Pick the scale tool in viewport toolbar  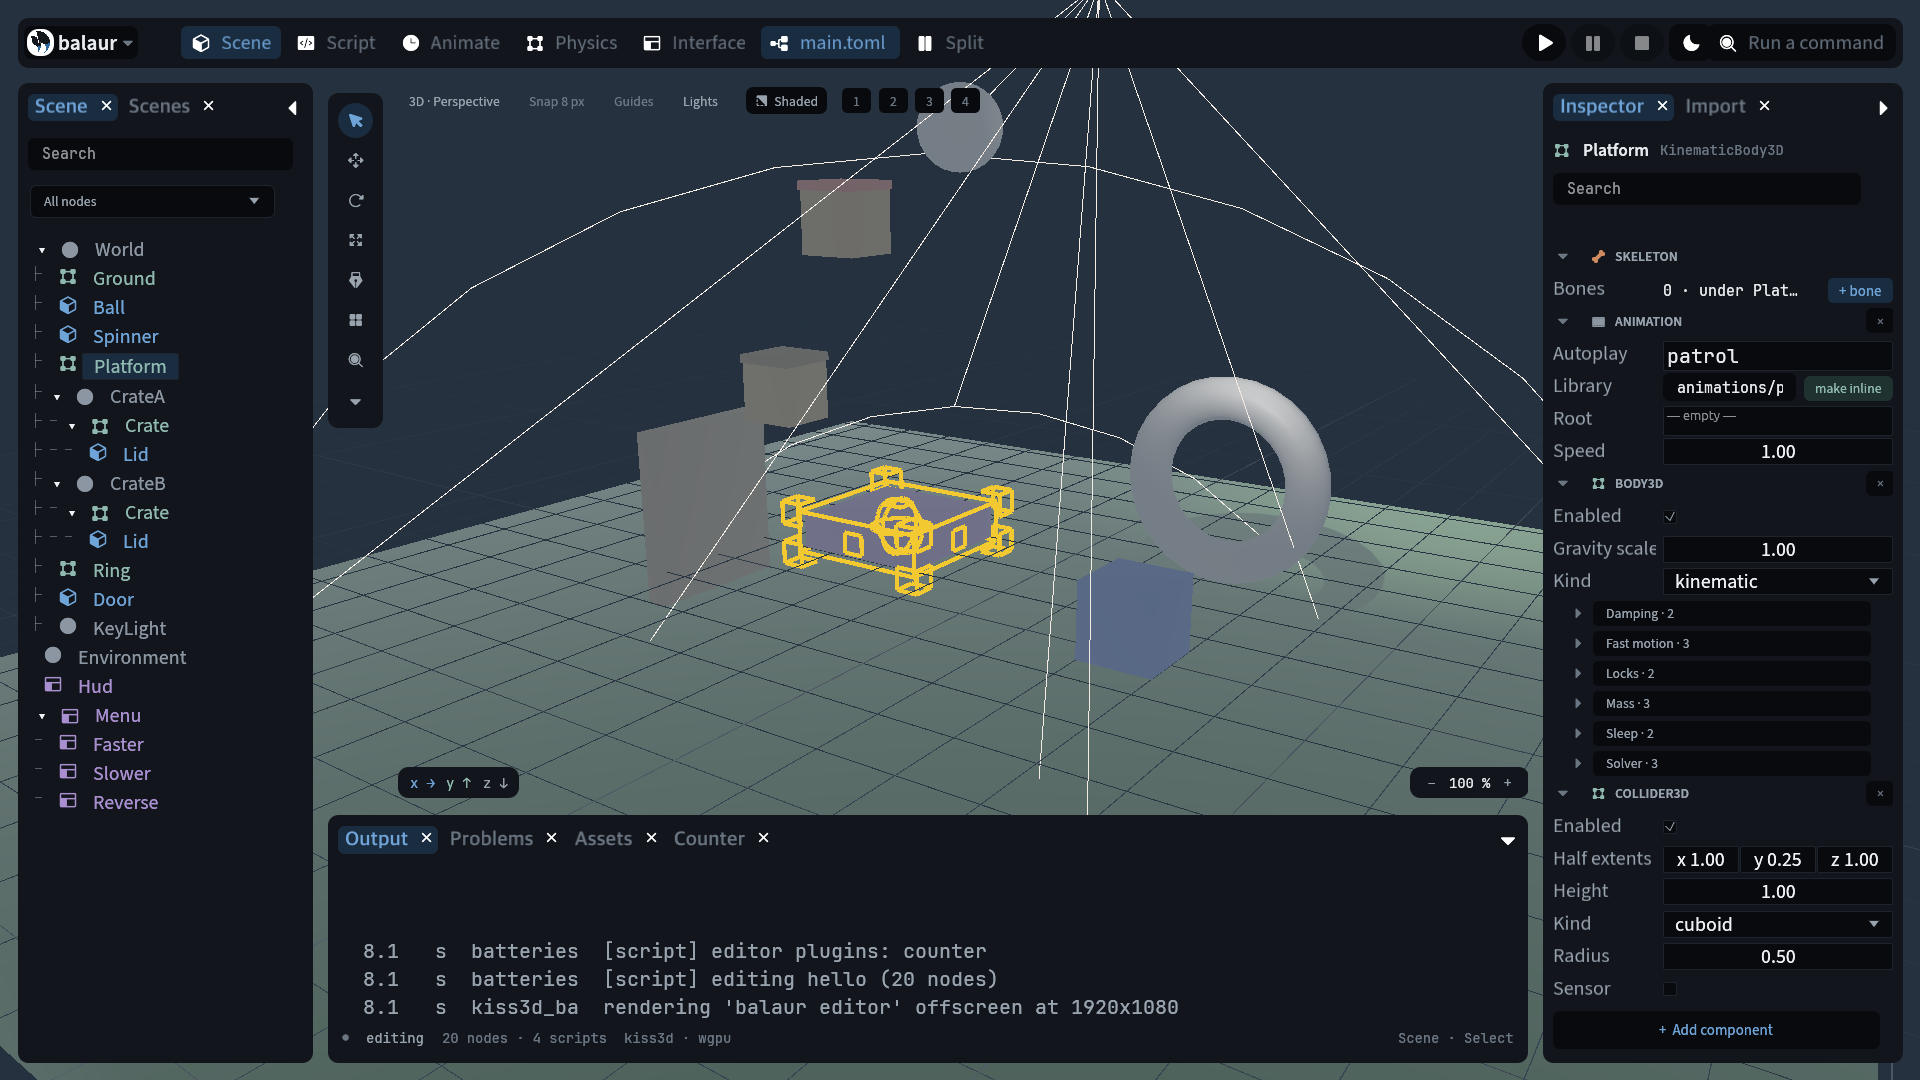pyautogui.click(x=355, y=241)
